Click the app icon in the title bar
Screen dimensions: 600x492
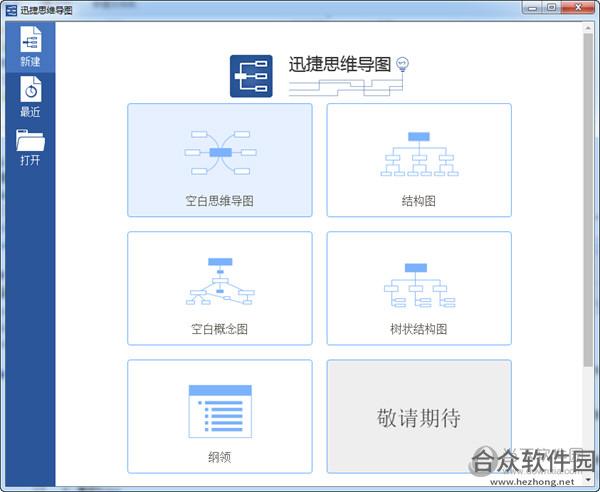tap(11, 10)
